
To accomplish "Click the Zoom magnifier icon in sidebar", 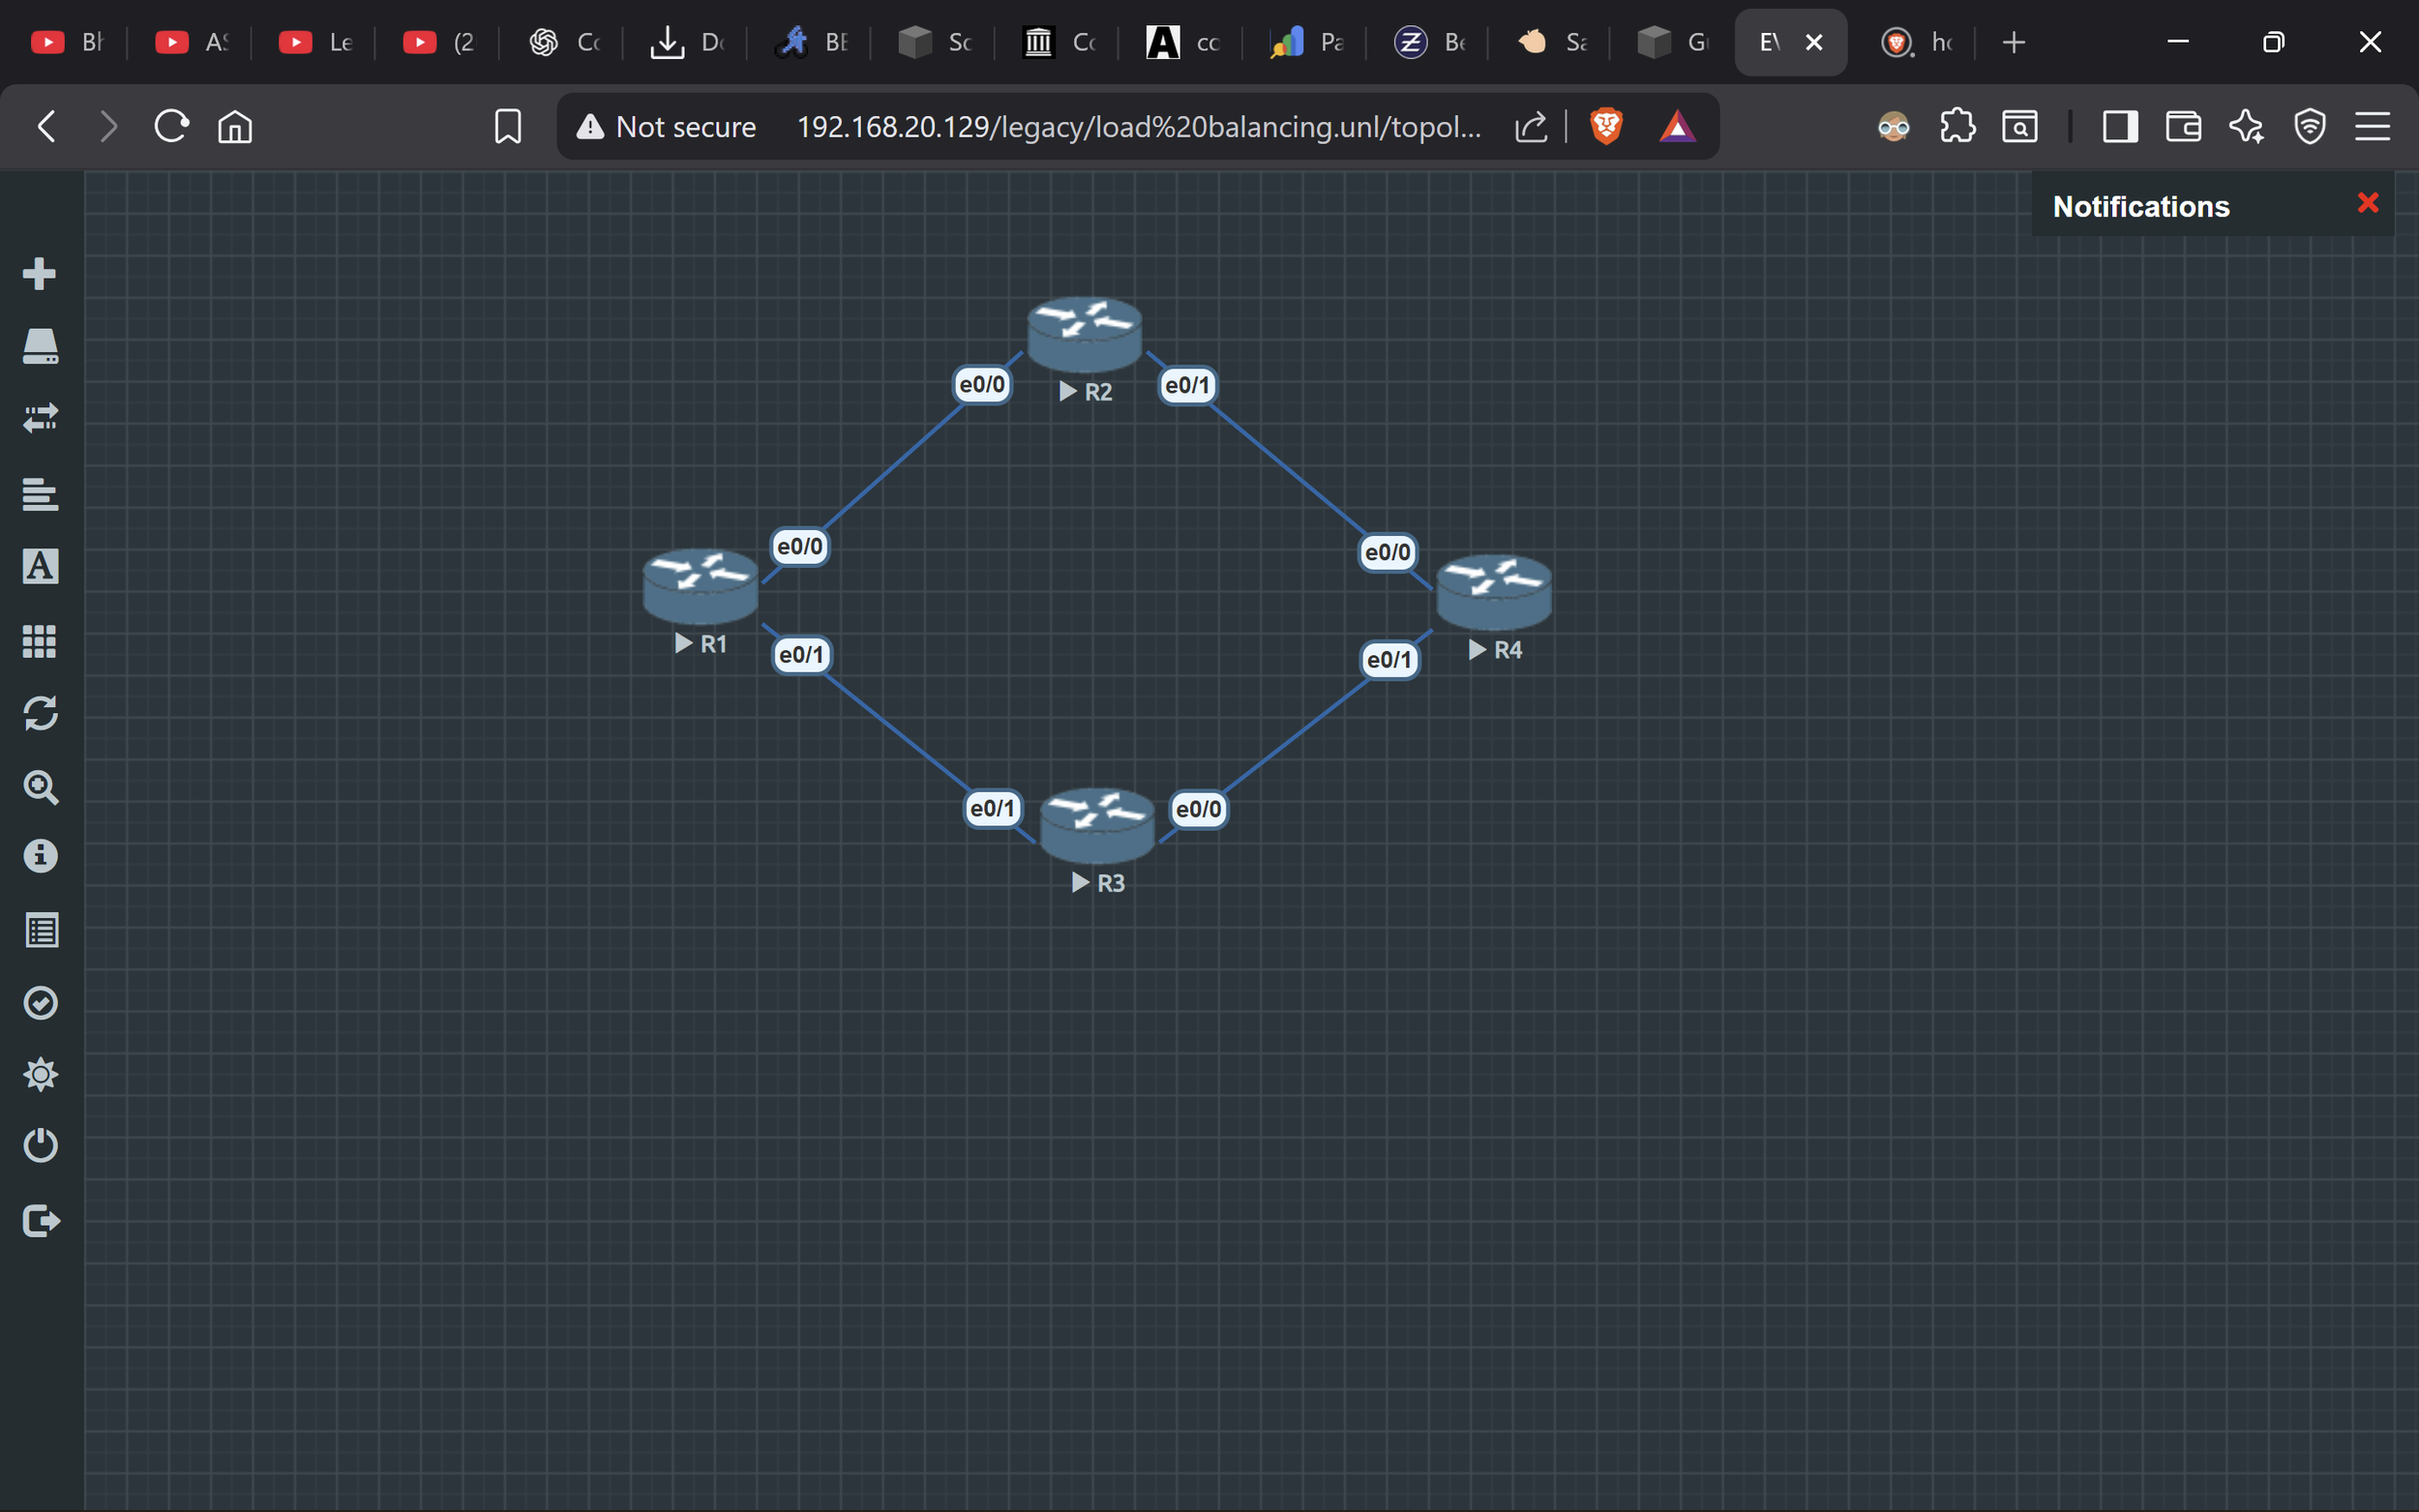I will click(40, 787).
